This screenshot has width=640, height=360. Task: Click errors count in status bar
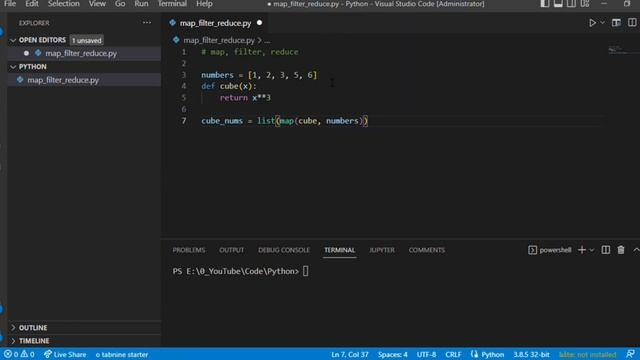point(11,354)
